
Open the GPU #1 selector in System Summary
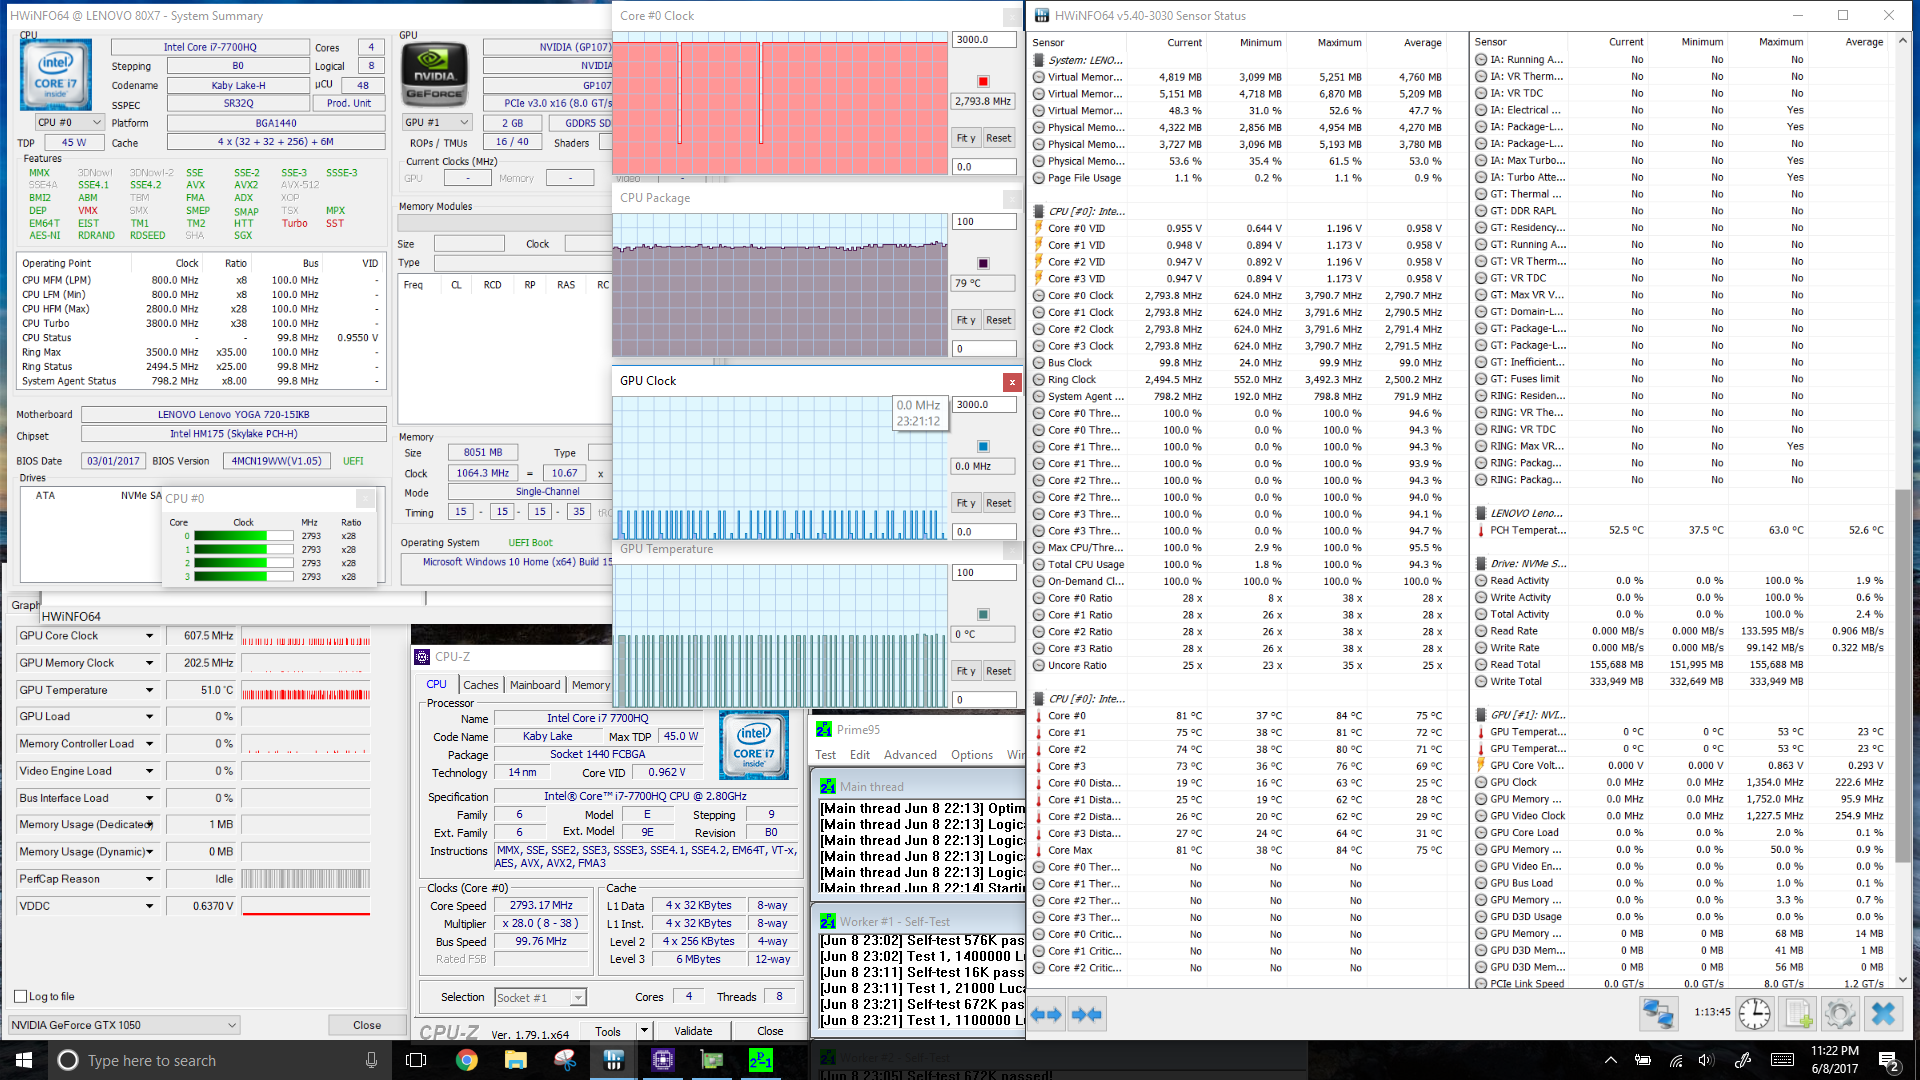[436, 122]
